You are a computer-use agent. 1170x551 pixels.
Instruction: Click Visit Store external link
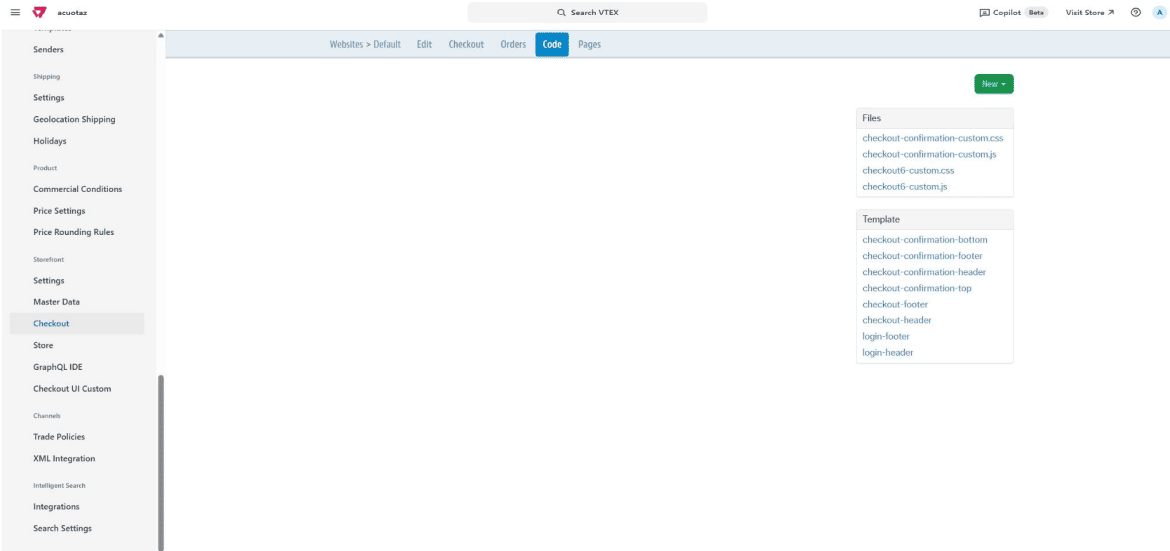click(x=1090, y=12)
